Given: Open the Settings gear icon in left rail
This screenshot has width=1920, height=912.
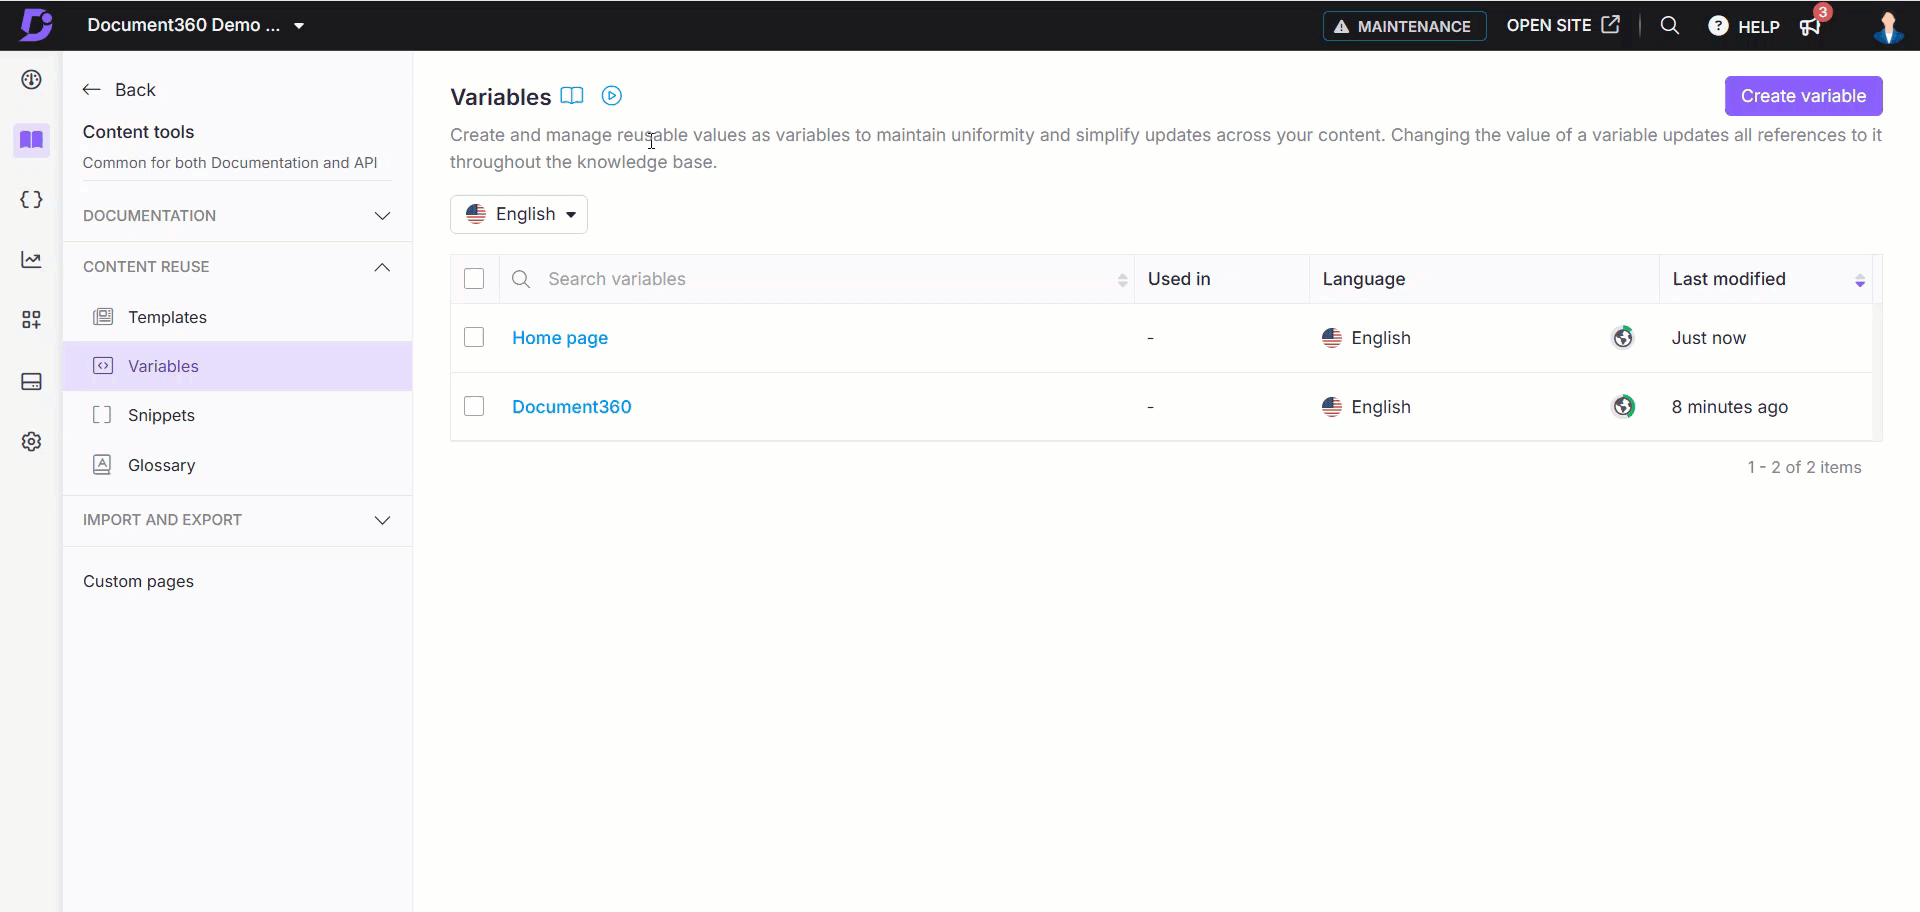Looking at the screenshot, I should 31,442.
